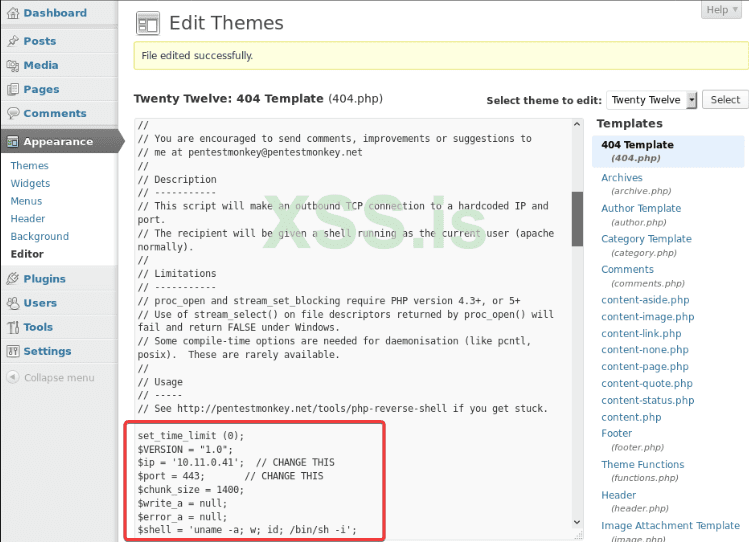
Task: Click the Comments speech bubble icon
Action: pos(13,113)
